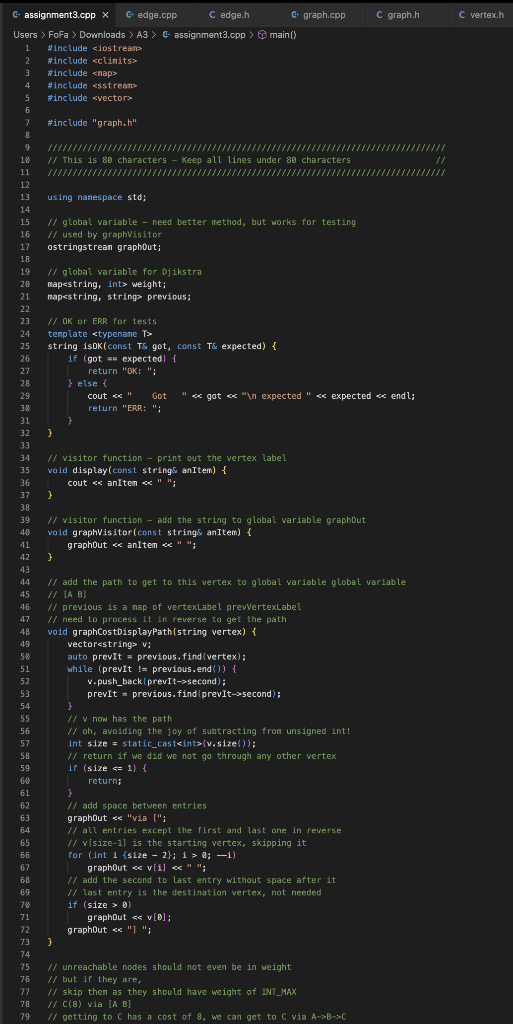Click on 'map<string, int> weight;' line
This screenshot has height=1024, width=513.
107,284
